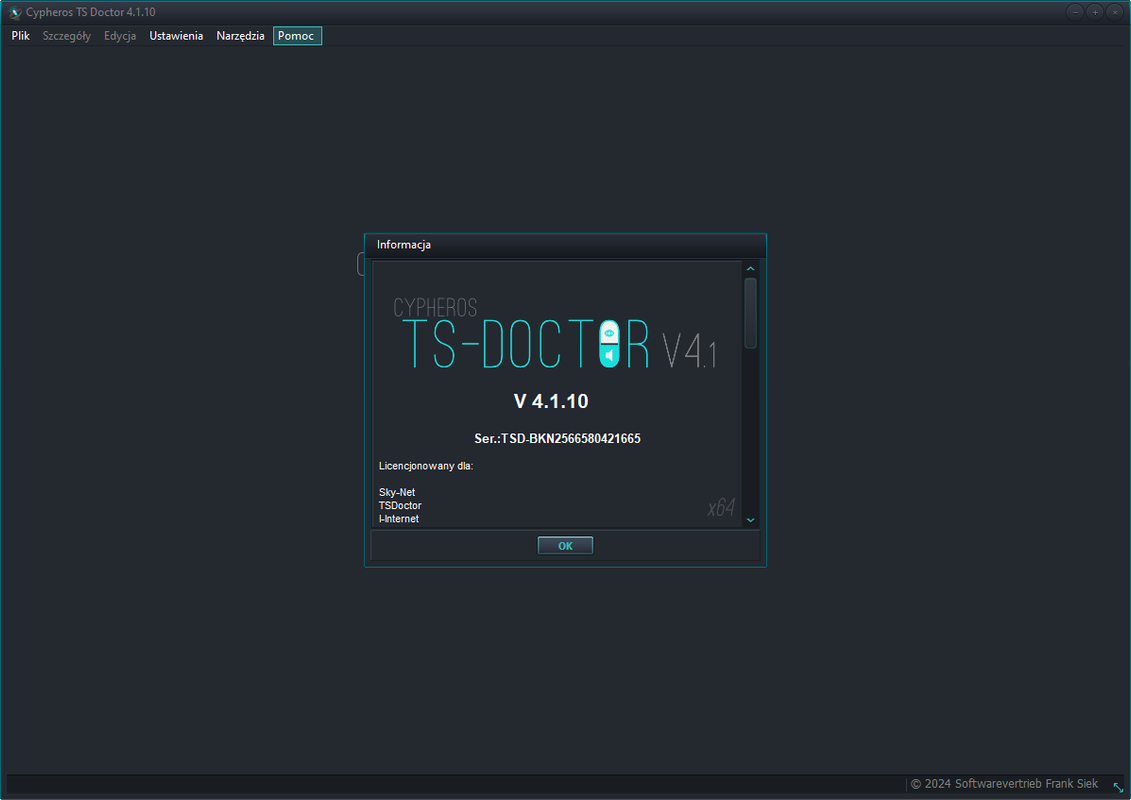Viewport: 1131px width, 800px height.
Task: Click the TS-Doctor logo pill icon
Action: (609, 343)
